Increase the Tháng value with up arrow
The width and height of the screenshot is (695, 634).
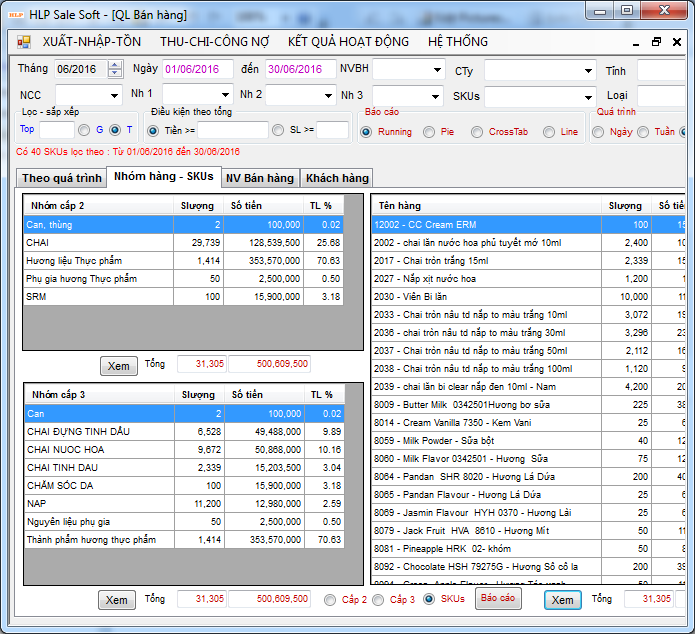tap(115, 65)
